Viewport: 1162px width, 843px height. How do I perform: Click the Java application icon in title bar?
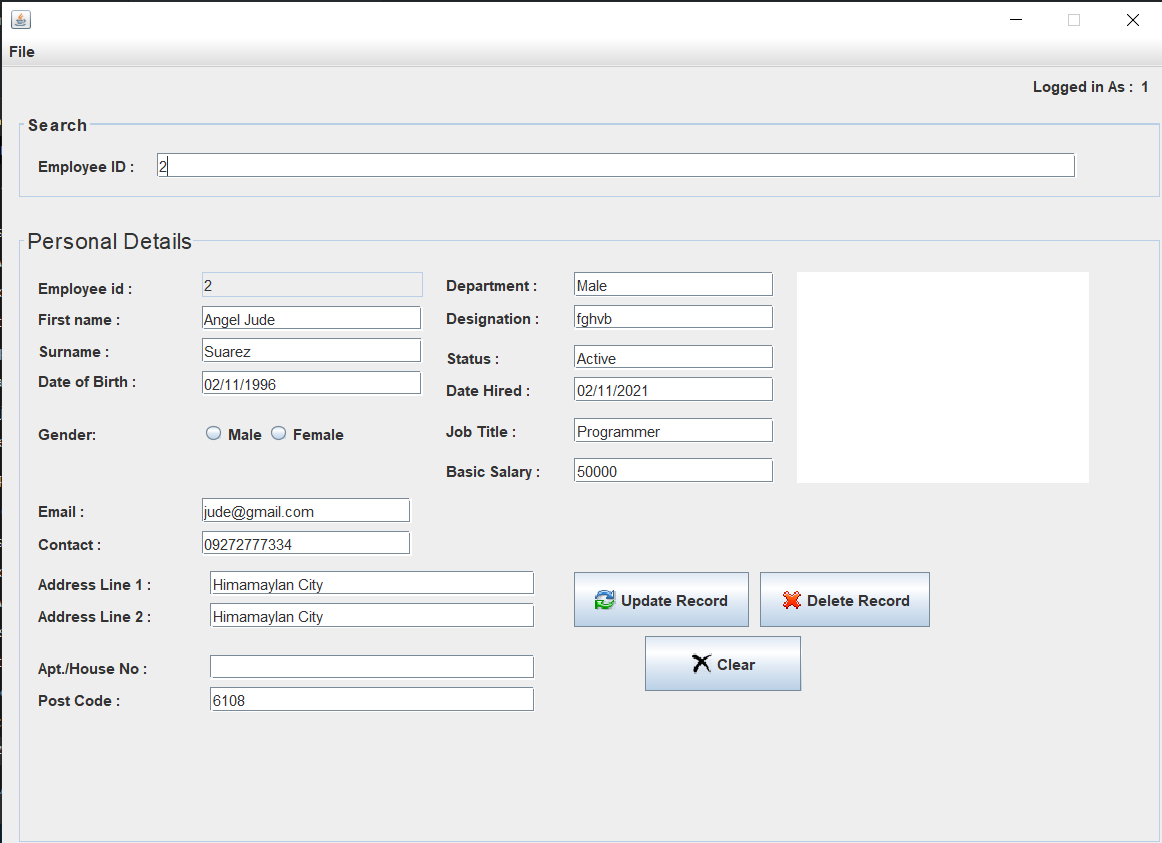[x=21, y=19]
